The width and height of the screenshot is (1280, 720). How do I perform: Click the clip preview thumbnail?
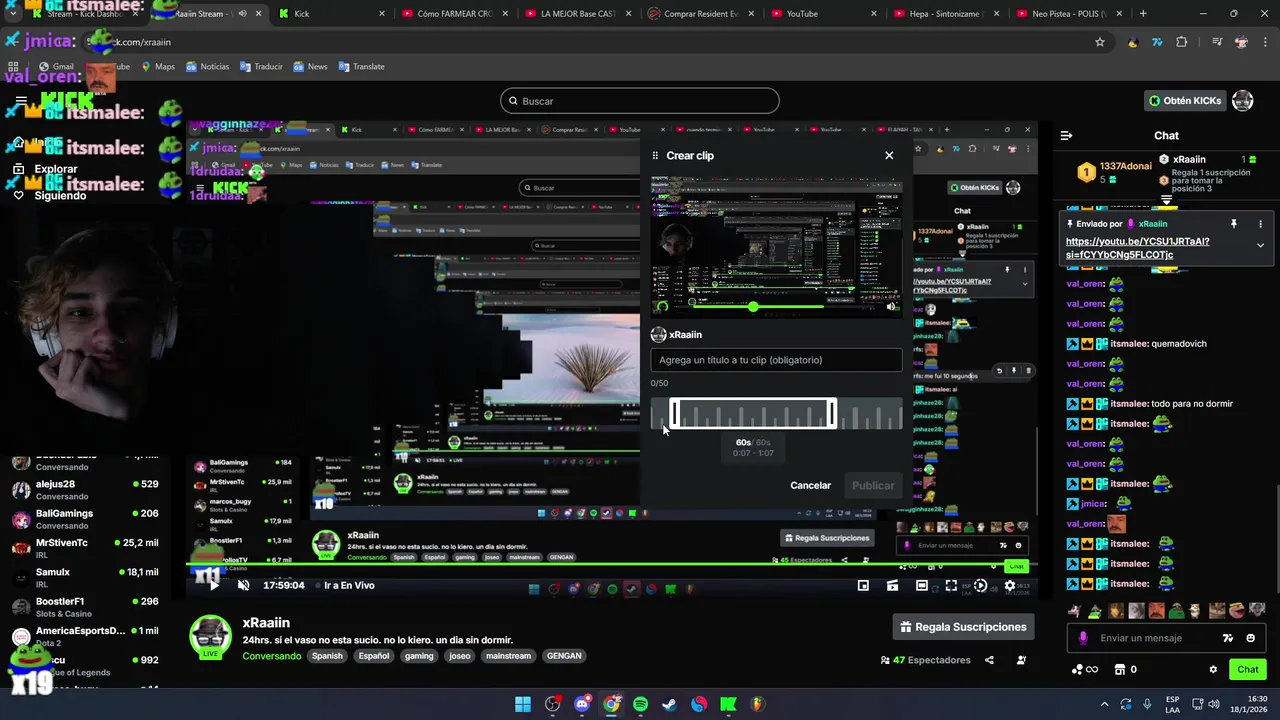776,245
